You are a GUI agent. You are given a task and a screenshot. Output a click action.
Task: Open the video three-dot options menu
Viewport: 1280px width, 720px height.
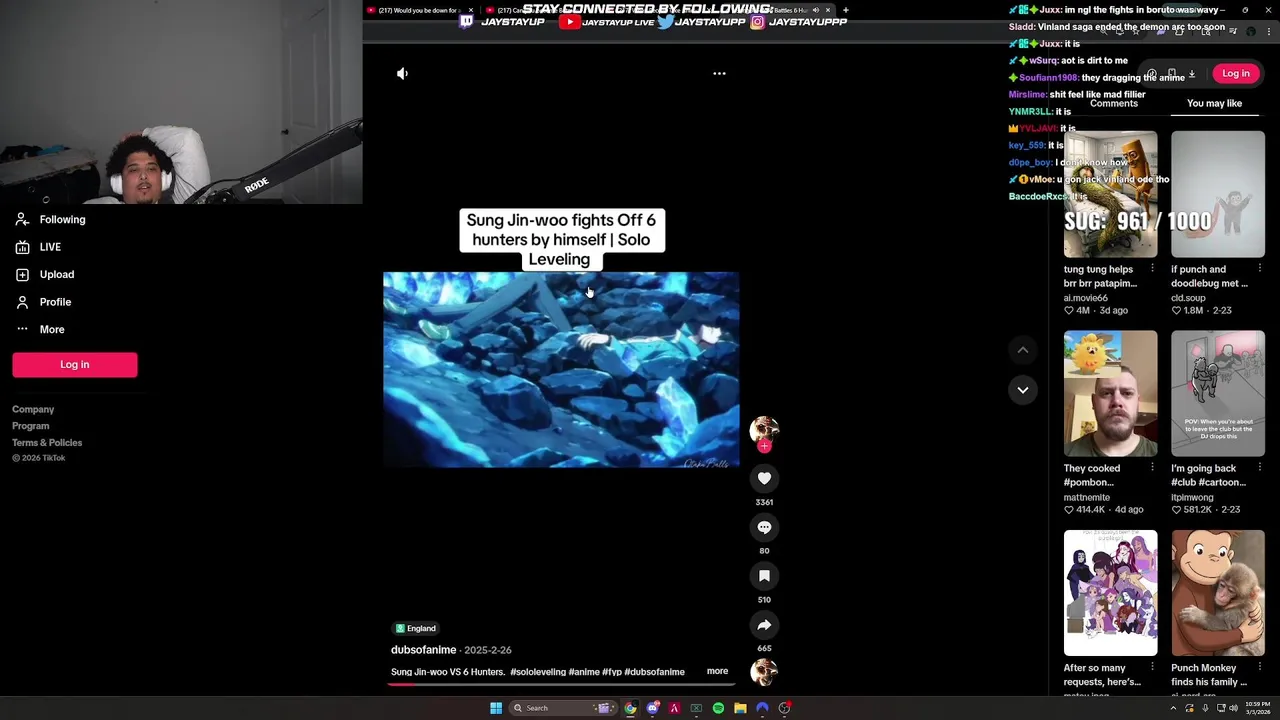click(719, 73)
